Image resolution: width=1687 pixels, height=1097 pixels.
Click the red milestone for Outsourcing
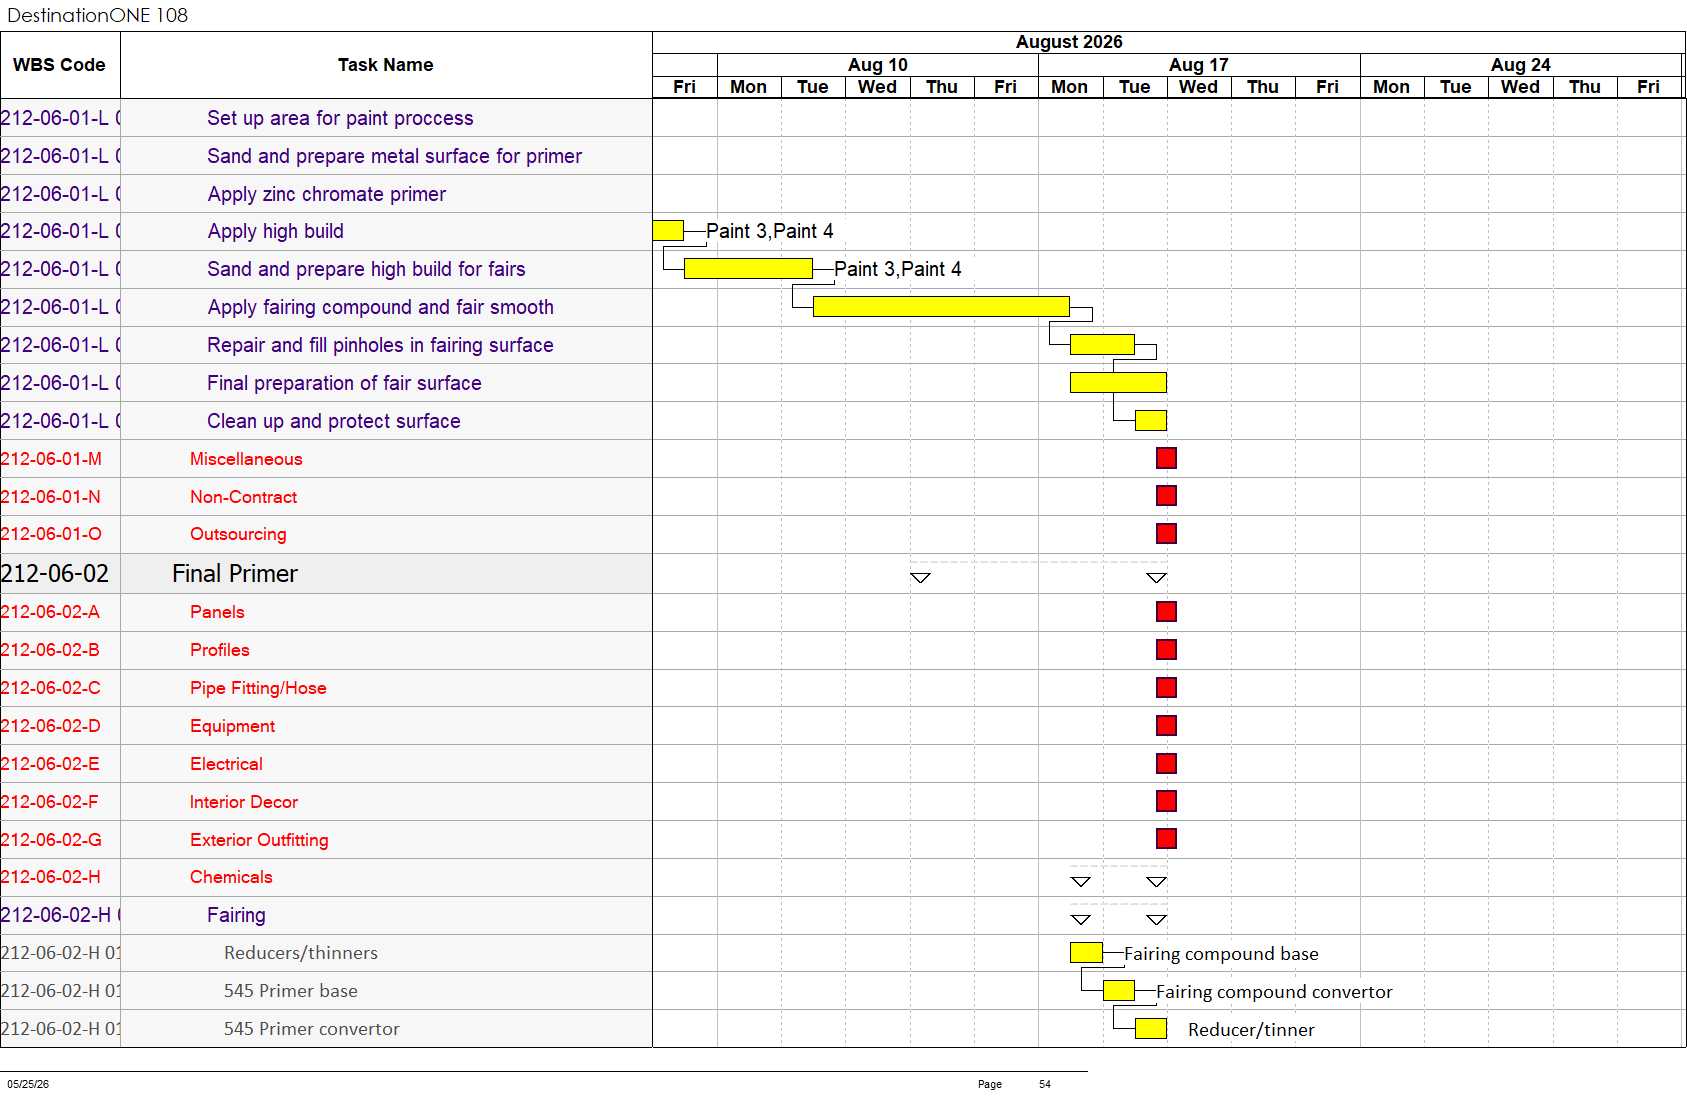click(x=1166, y=534)
